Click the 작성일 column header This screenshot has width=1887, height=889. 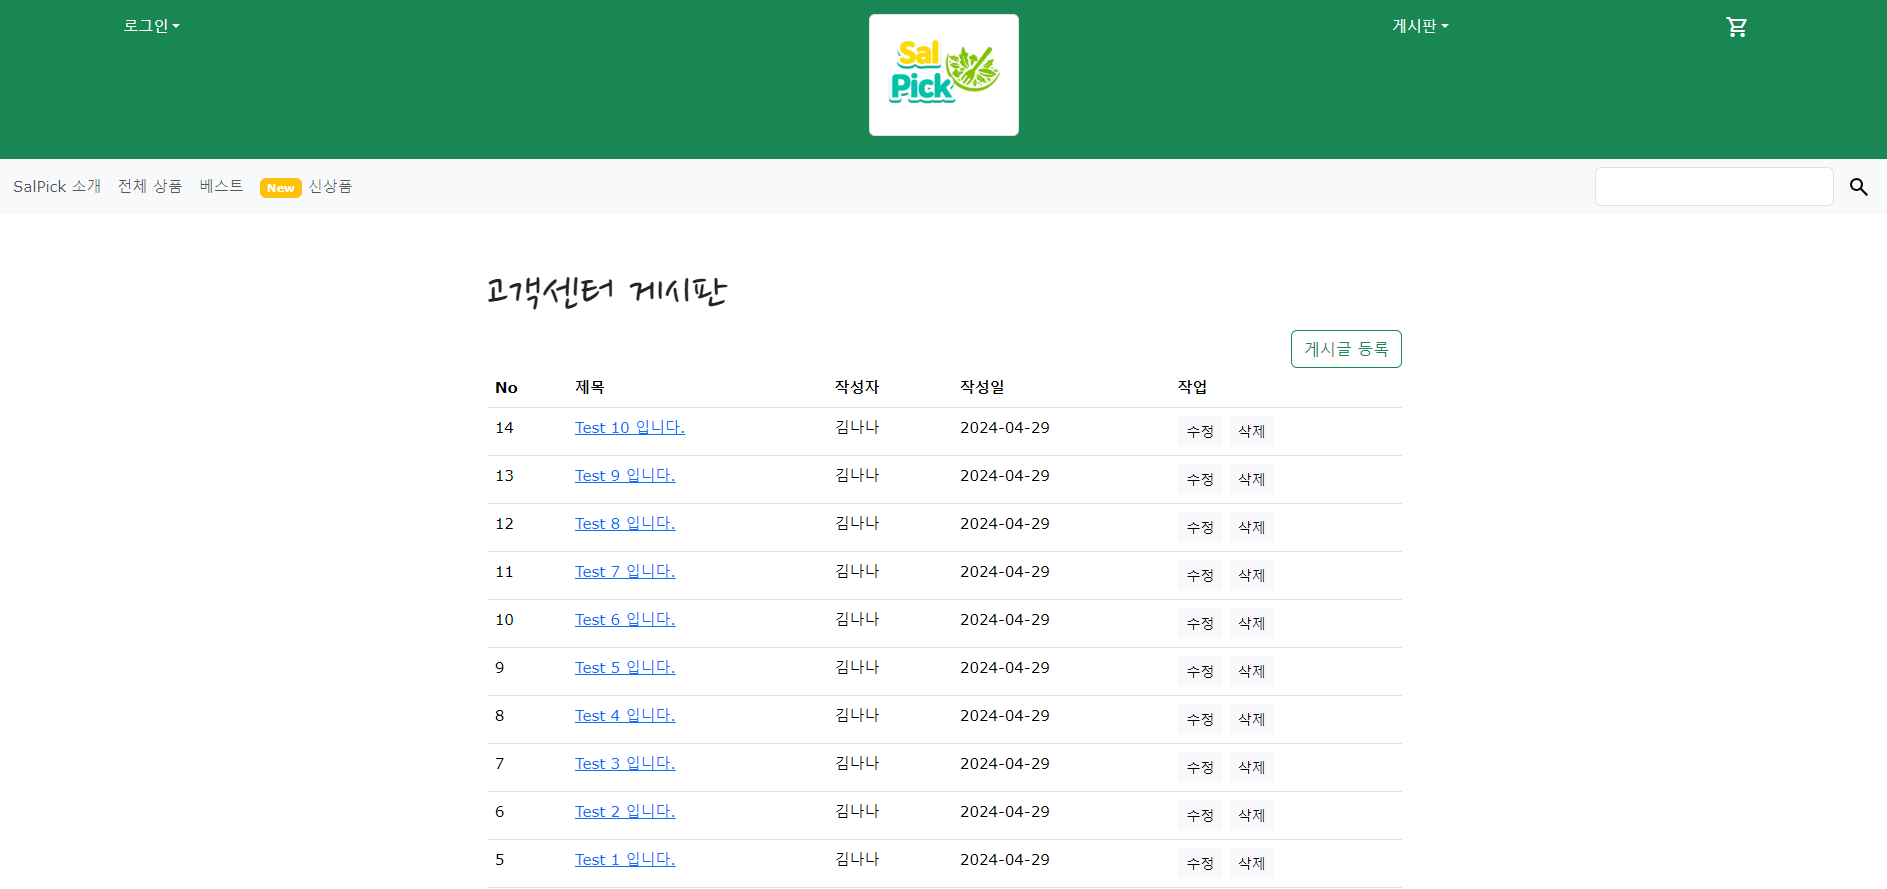tap(982, 387)
